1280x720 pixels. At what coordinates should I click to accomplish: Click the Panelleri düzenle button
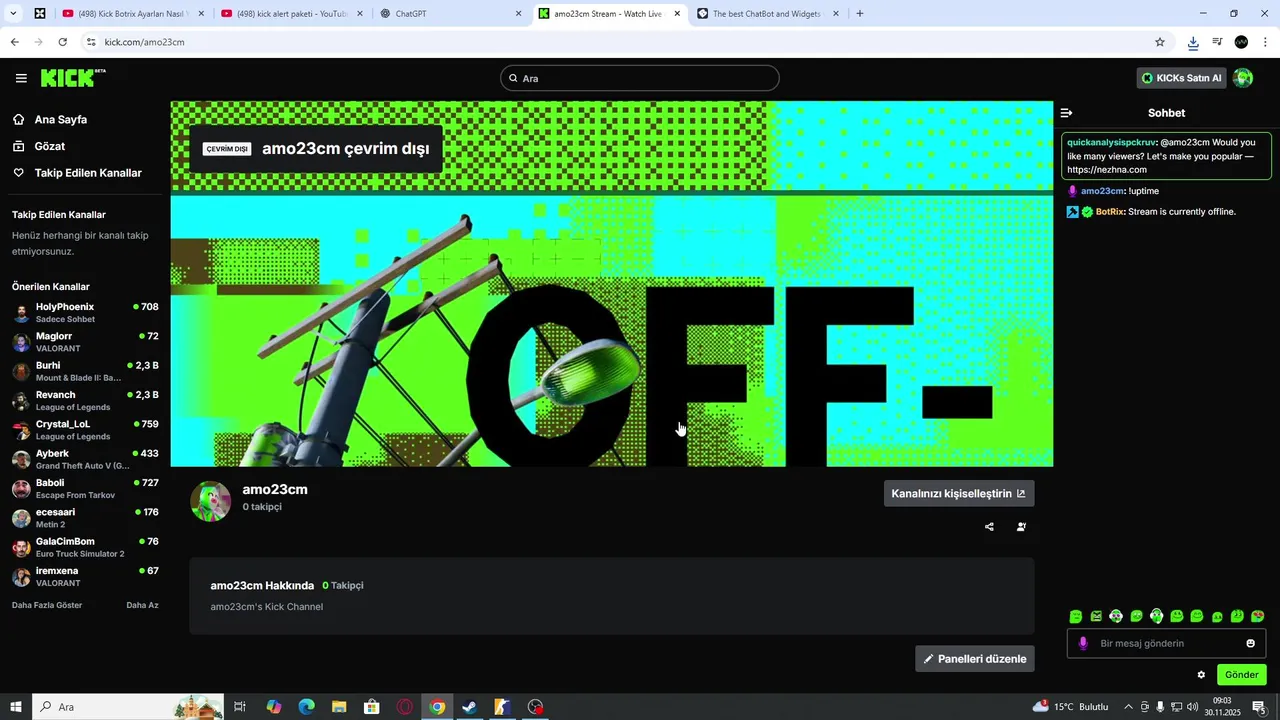pos(975,659)
